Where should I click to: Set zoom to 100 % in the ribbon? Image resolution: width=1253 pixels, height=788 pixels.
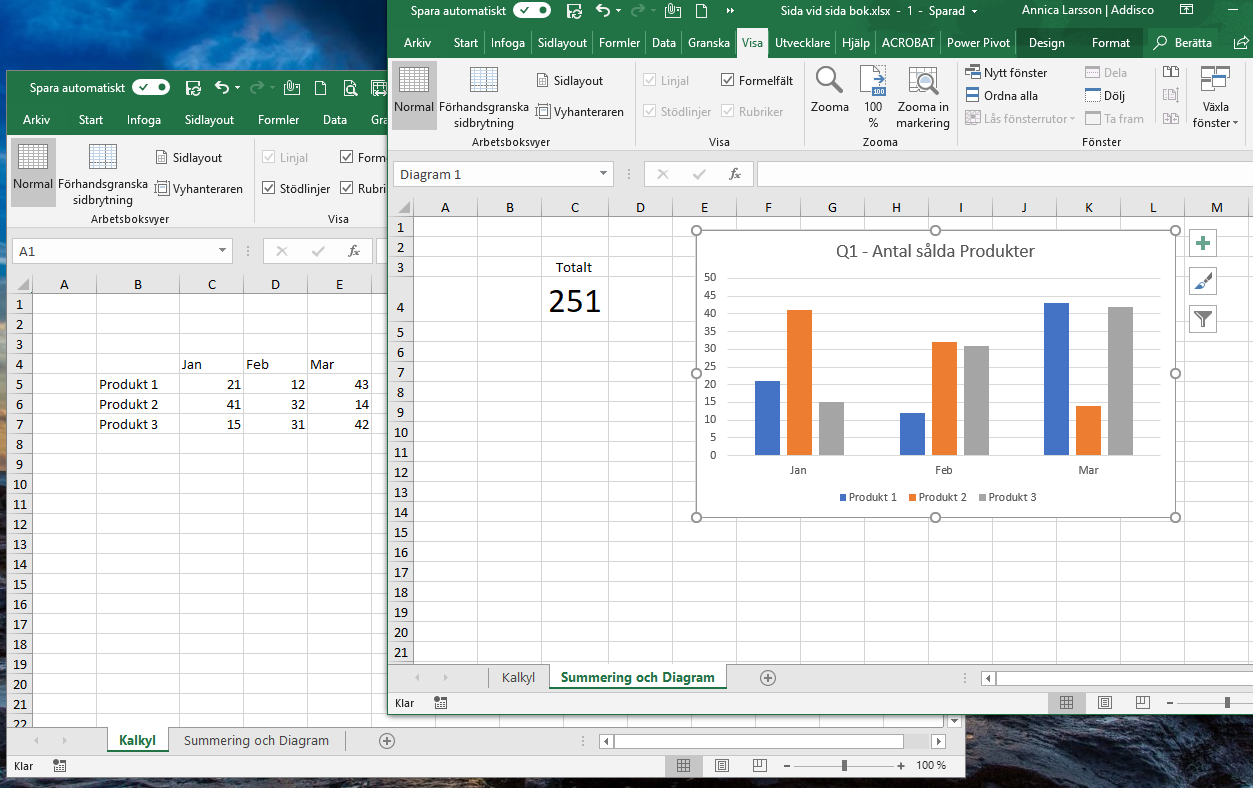[x=873, y=96]
